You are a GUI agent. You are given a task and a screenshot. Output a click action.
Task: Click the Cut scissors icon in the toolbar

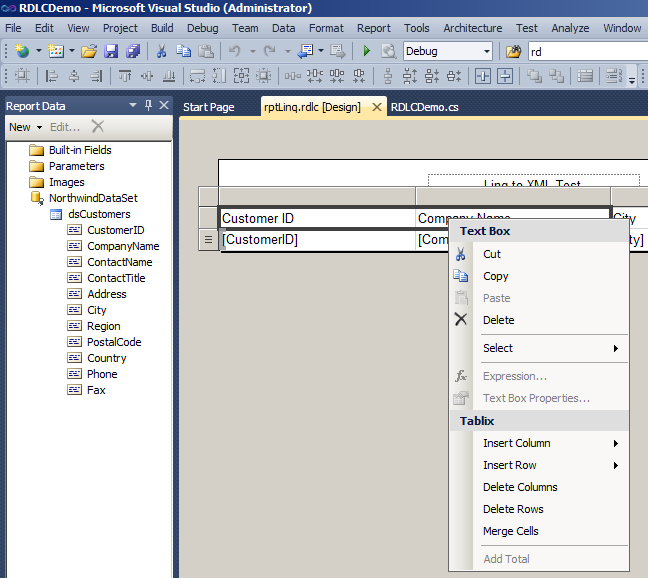[x=161, y=51]
